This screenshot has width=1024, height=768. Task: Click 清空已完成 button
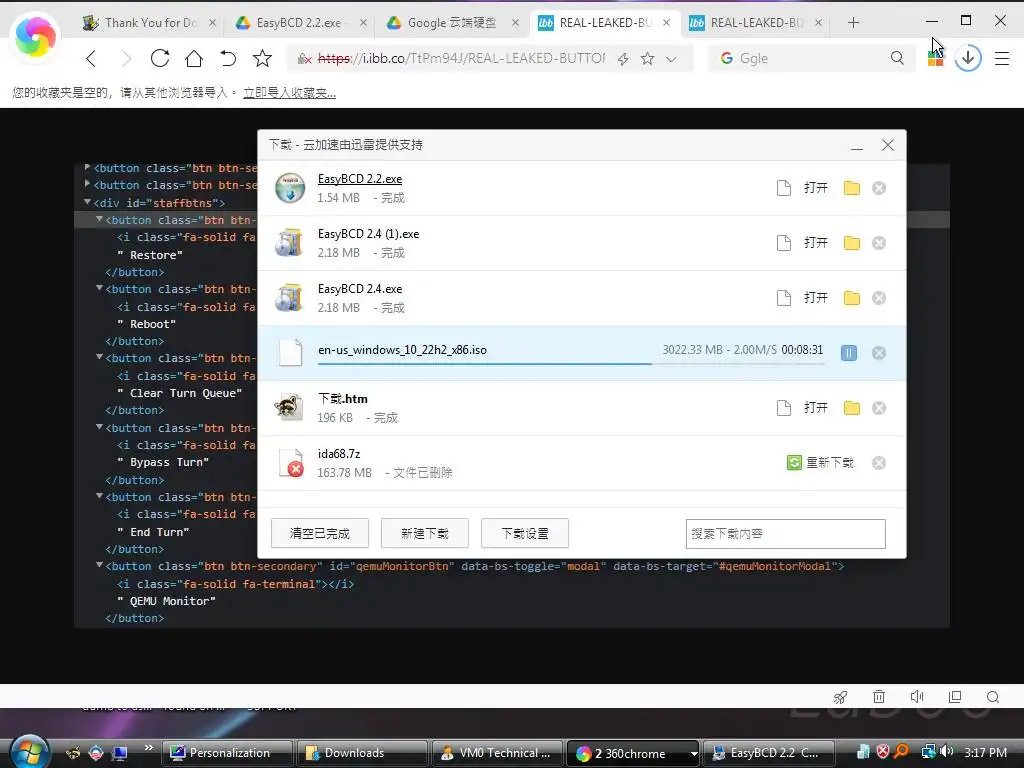tap(320, 534)
